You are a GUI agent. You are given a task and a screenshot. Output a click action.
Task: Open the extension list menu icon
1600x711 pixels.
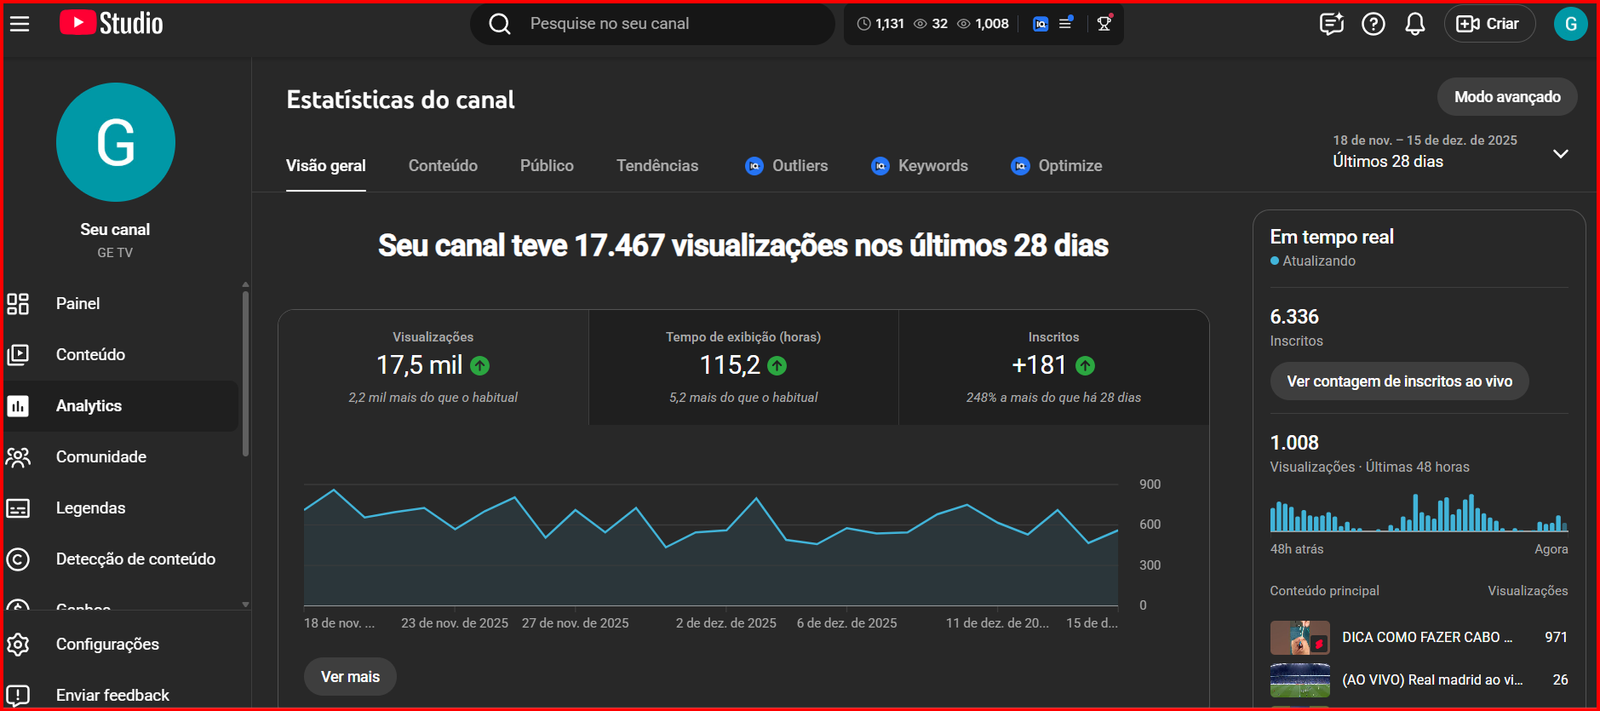1066,23
